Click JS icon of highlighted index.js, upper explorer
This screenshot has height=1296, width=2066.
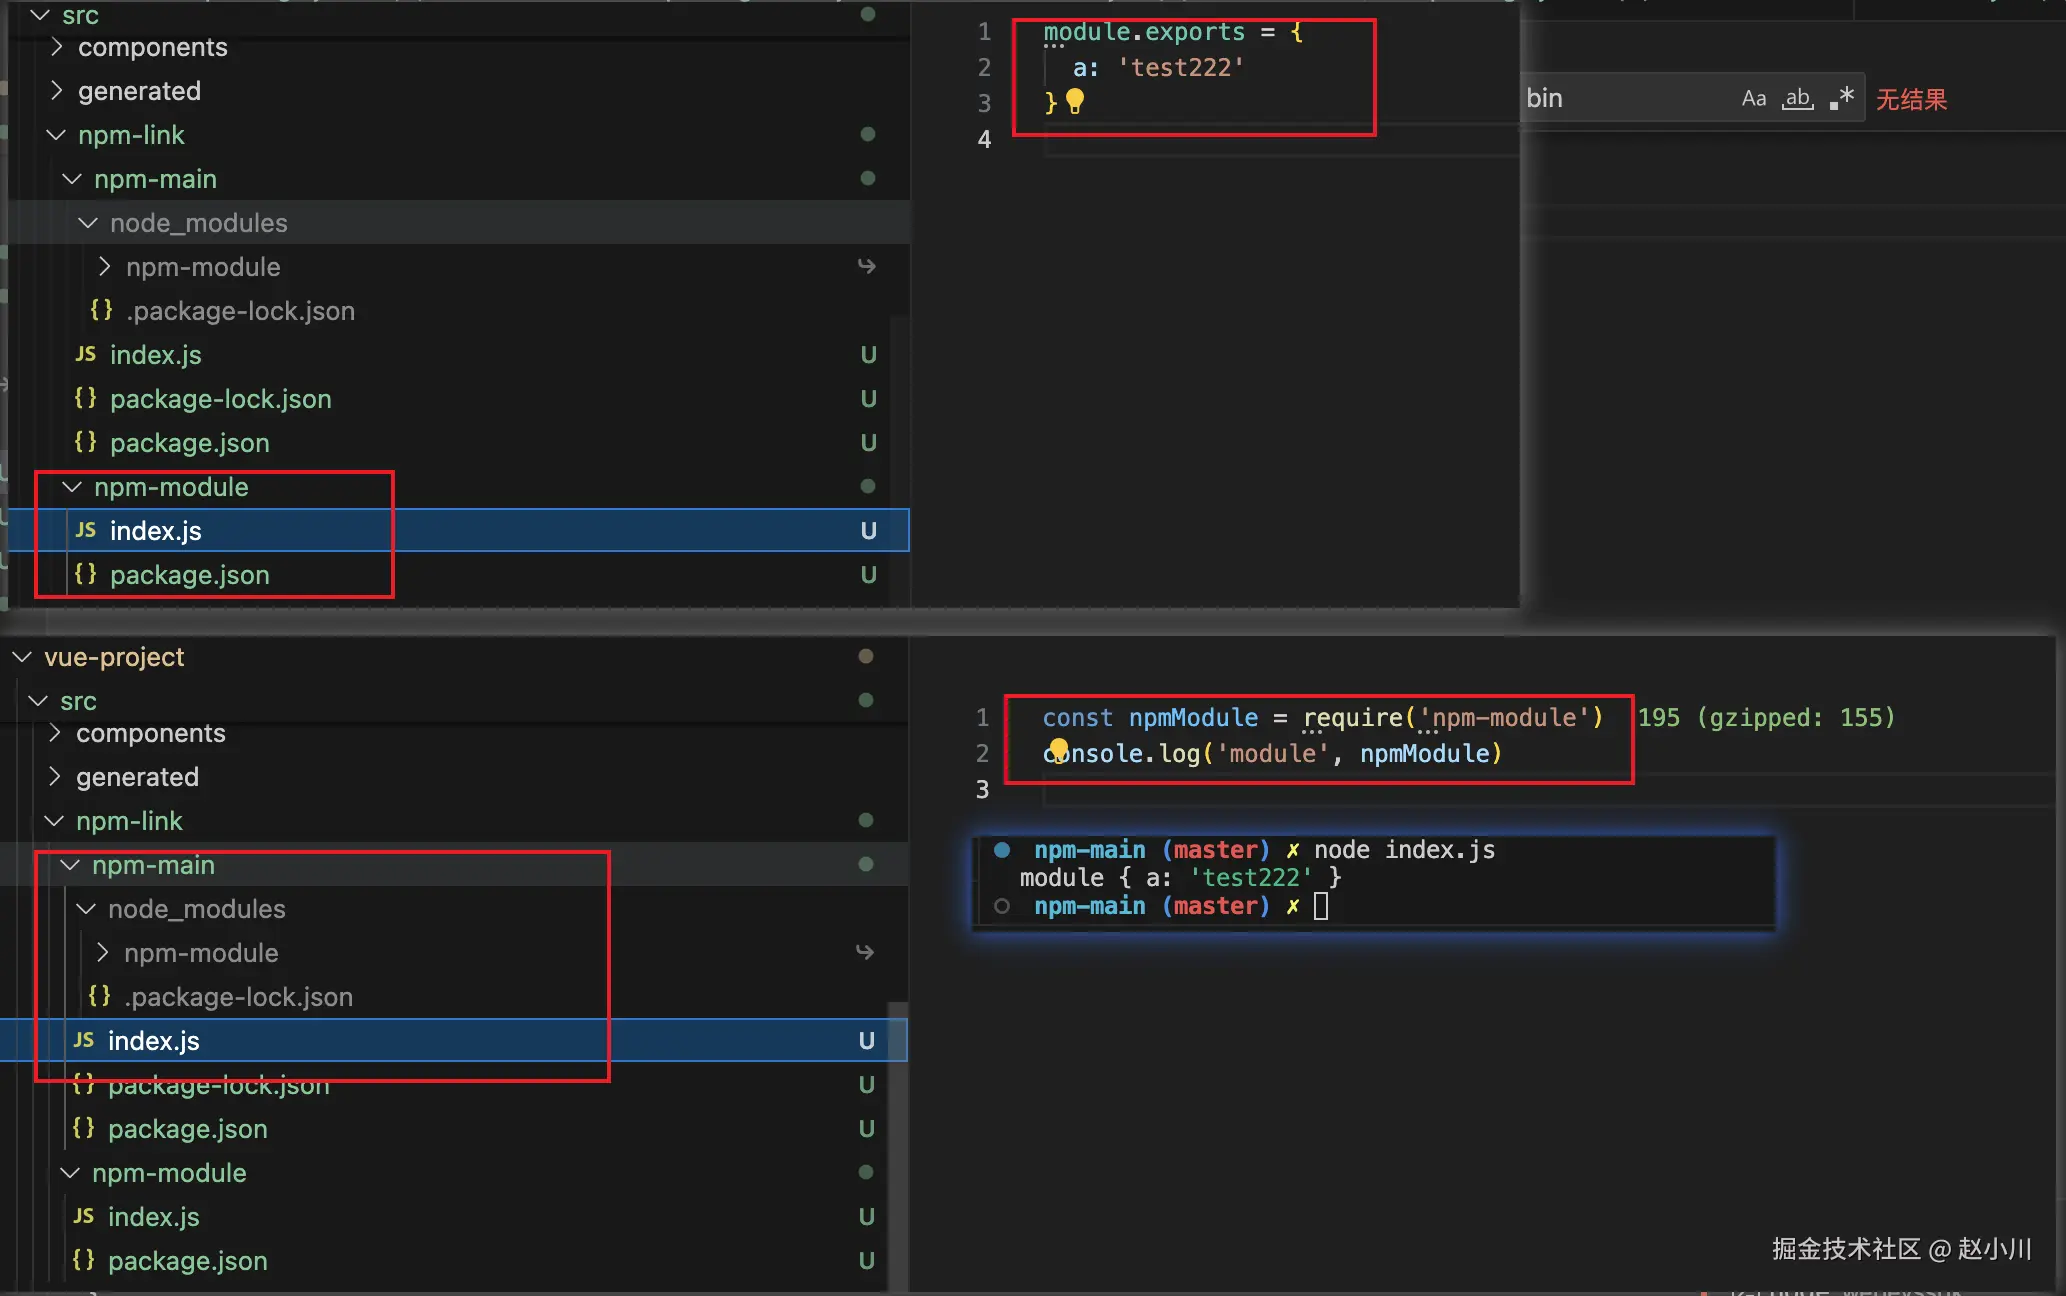(x=86, y=530)
